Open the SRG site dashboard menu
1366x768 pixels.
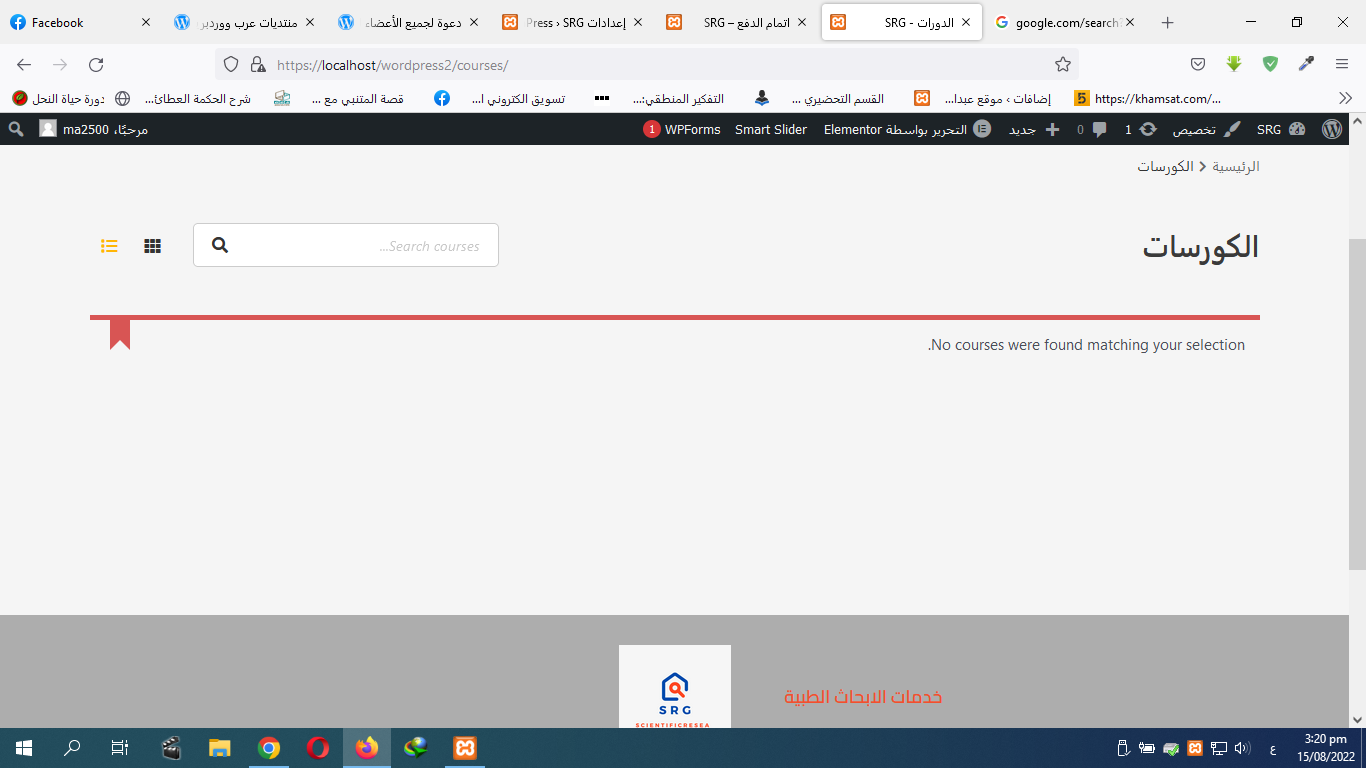coord(1281,129)
